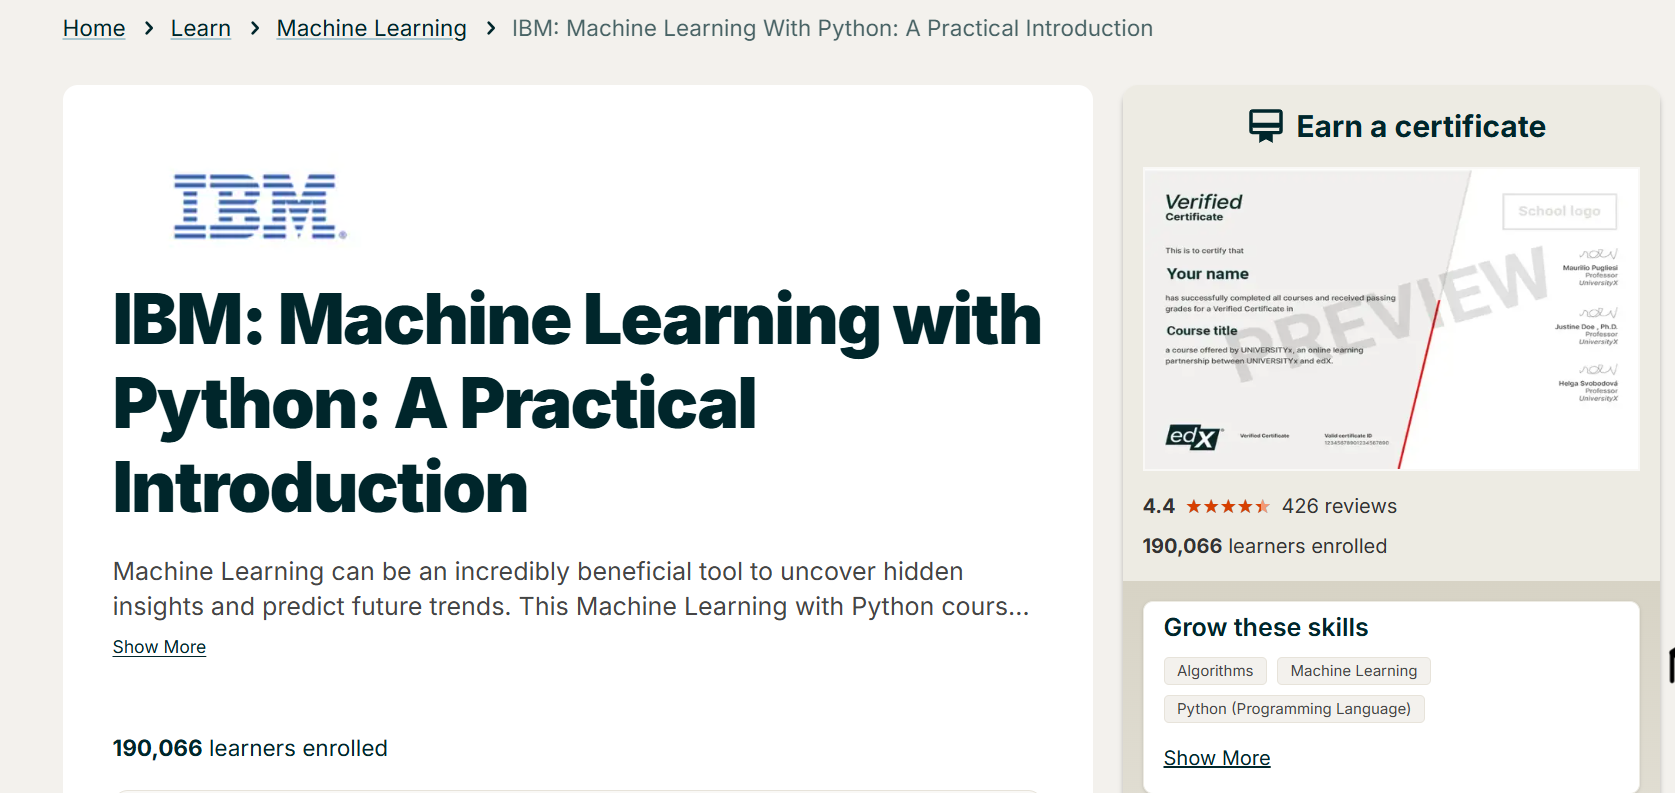Click the current page breadcrumb title
This screenshot has width=1675, height=793.
[832, 28]
